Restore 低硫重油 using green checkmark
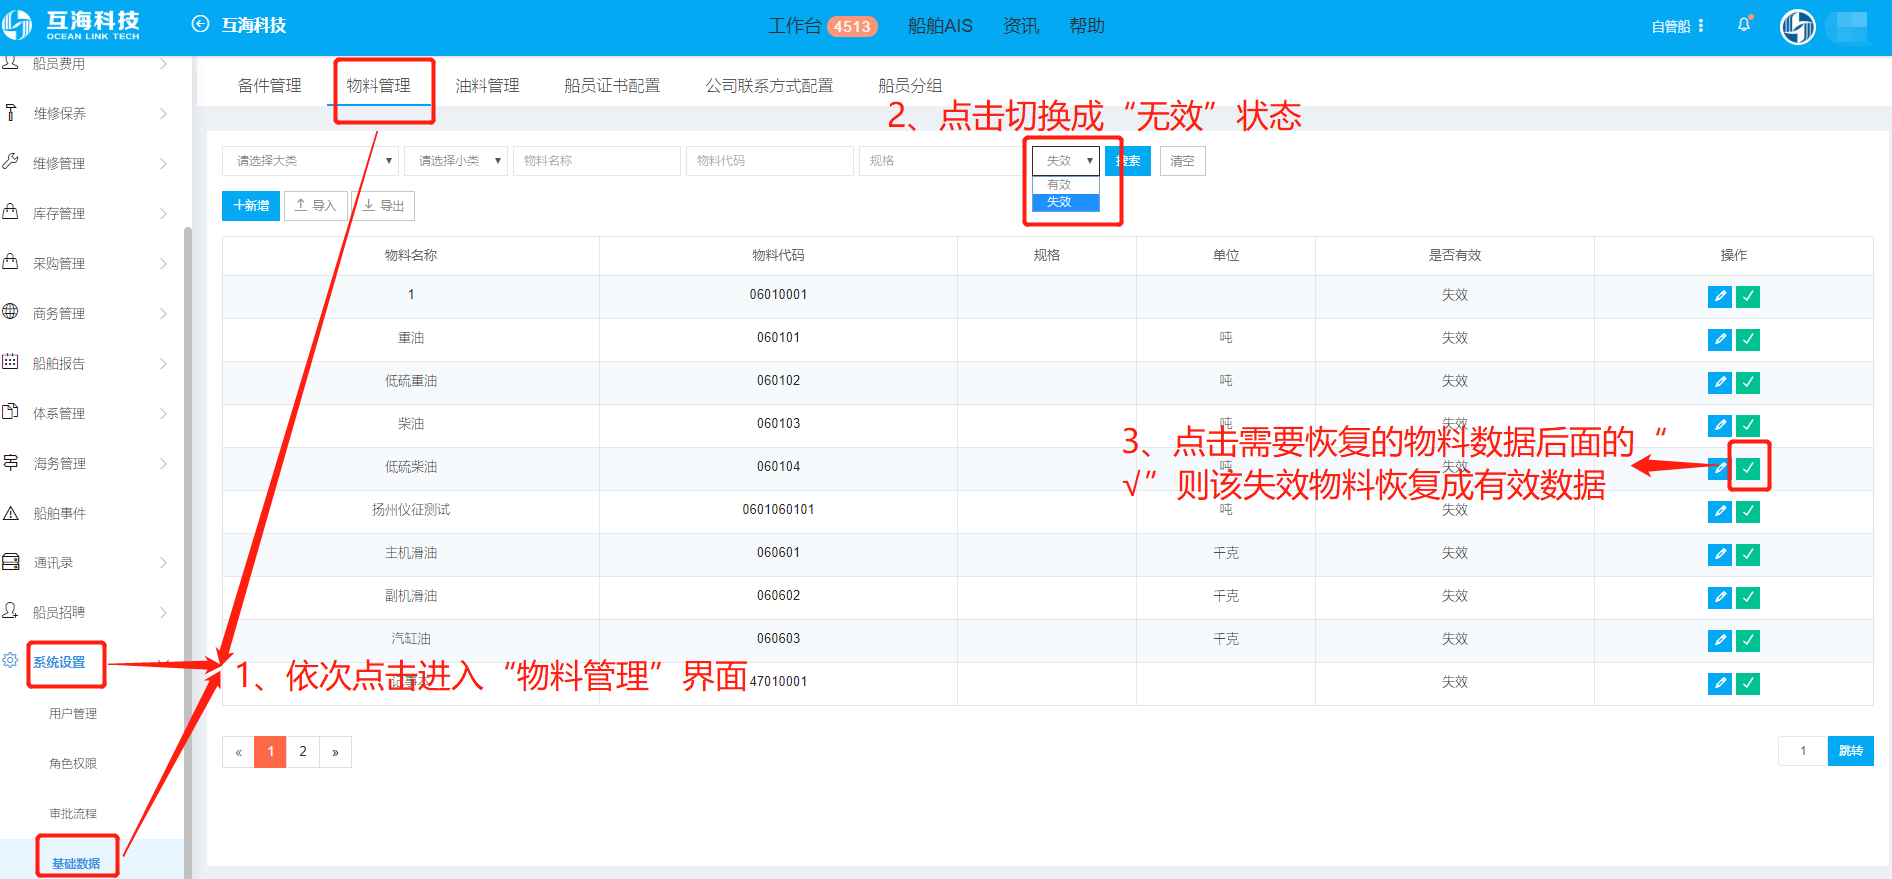 coord(1748,382)
